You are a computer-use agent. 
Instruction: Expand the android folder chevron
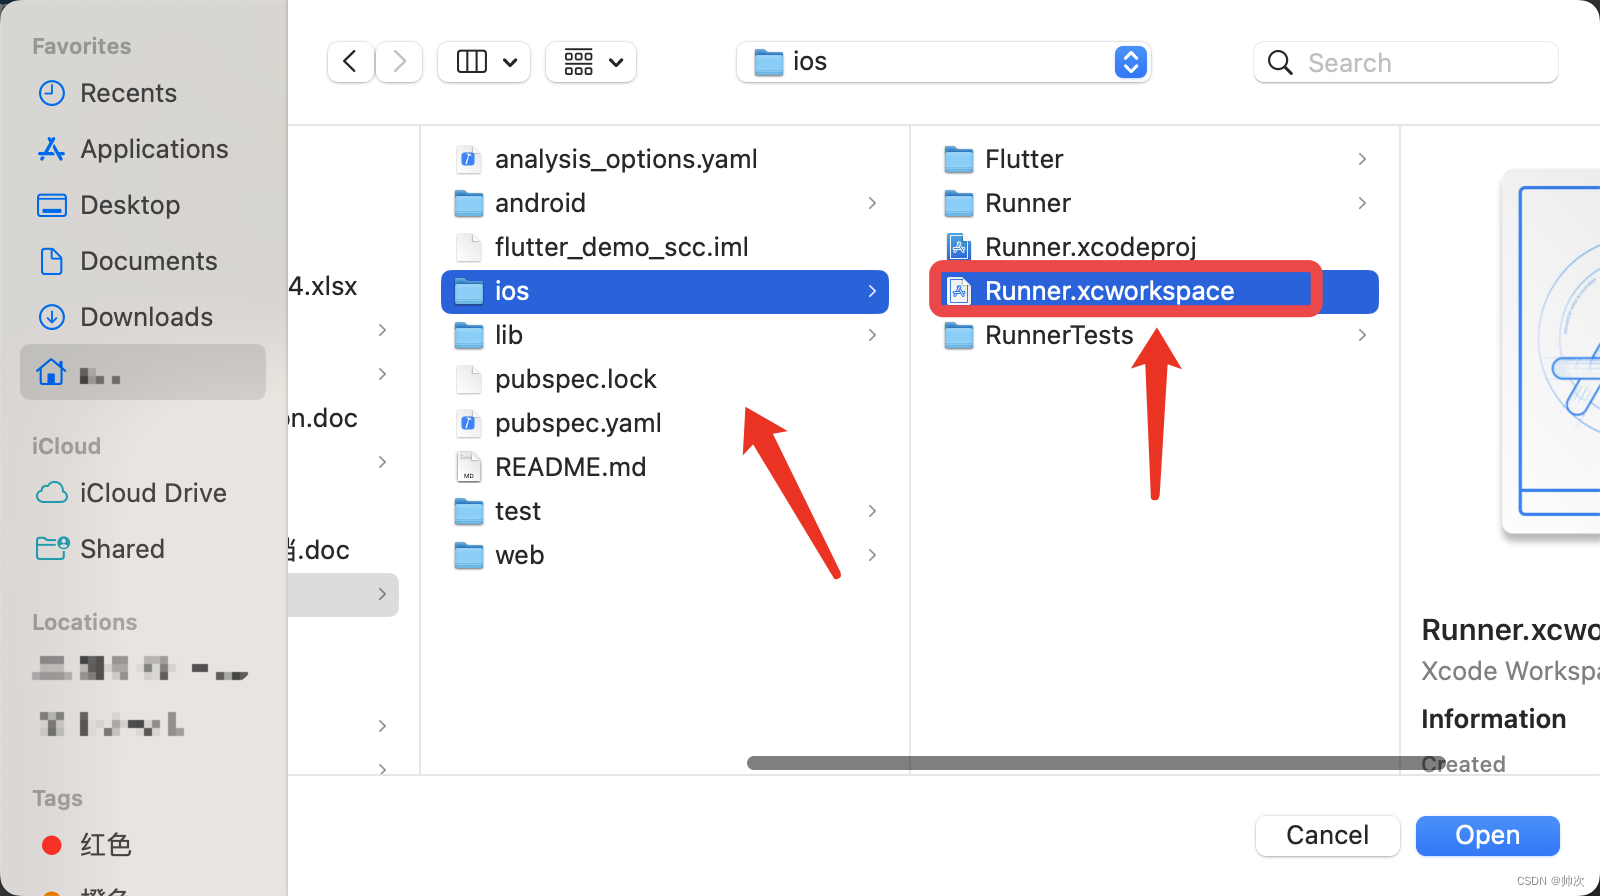[872, 203]
